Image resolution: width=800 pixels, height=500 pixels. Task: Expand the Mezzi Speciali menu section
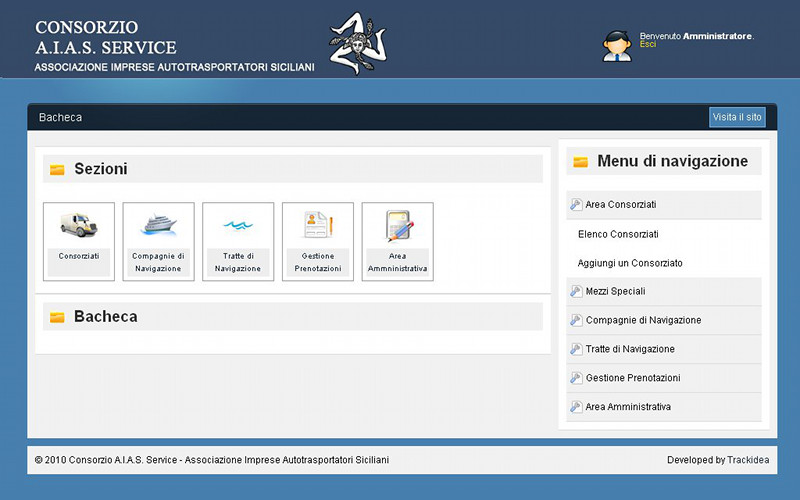pyautogui.click(x=664, y=291)
